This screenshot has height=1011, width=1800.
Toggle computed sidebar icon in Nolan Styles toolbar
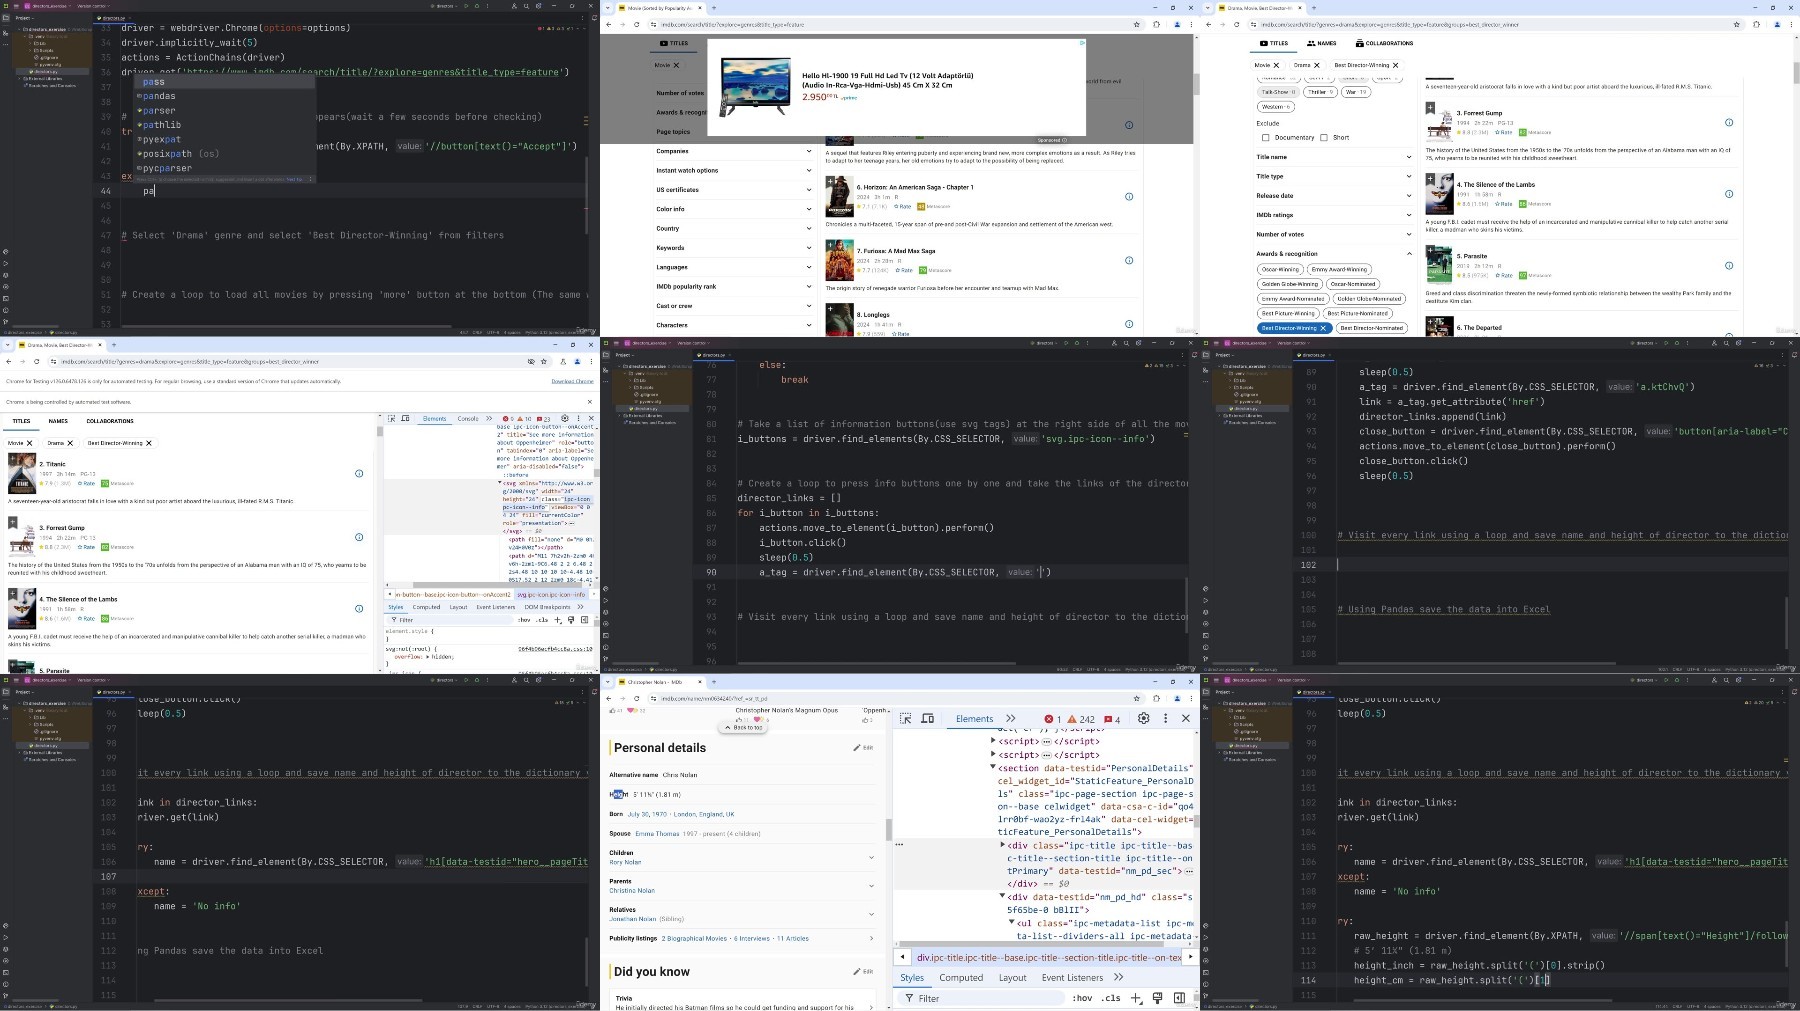(x=1179, y=998)
